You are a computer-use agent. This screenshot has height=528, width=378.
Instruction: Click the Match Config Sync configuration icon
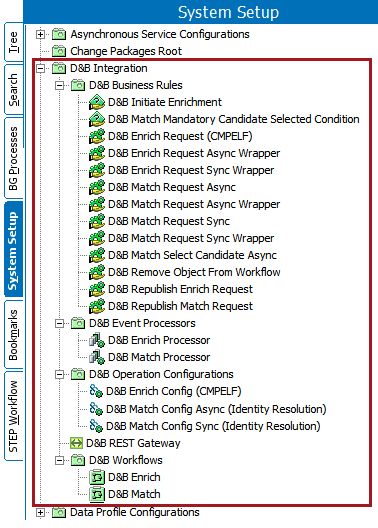[x=96, y=426]
